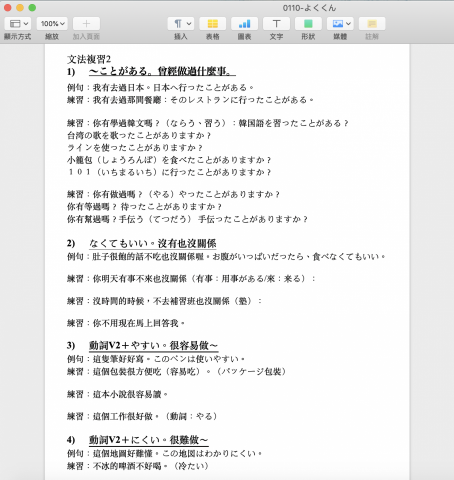The width and height of the screenshot is (454, 480).
Task: Click the line 你不用現在馬上回答我
Action: coord(135,323)
